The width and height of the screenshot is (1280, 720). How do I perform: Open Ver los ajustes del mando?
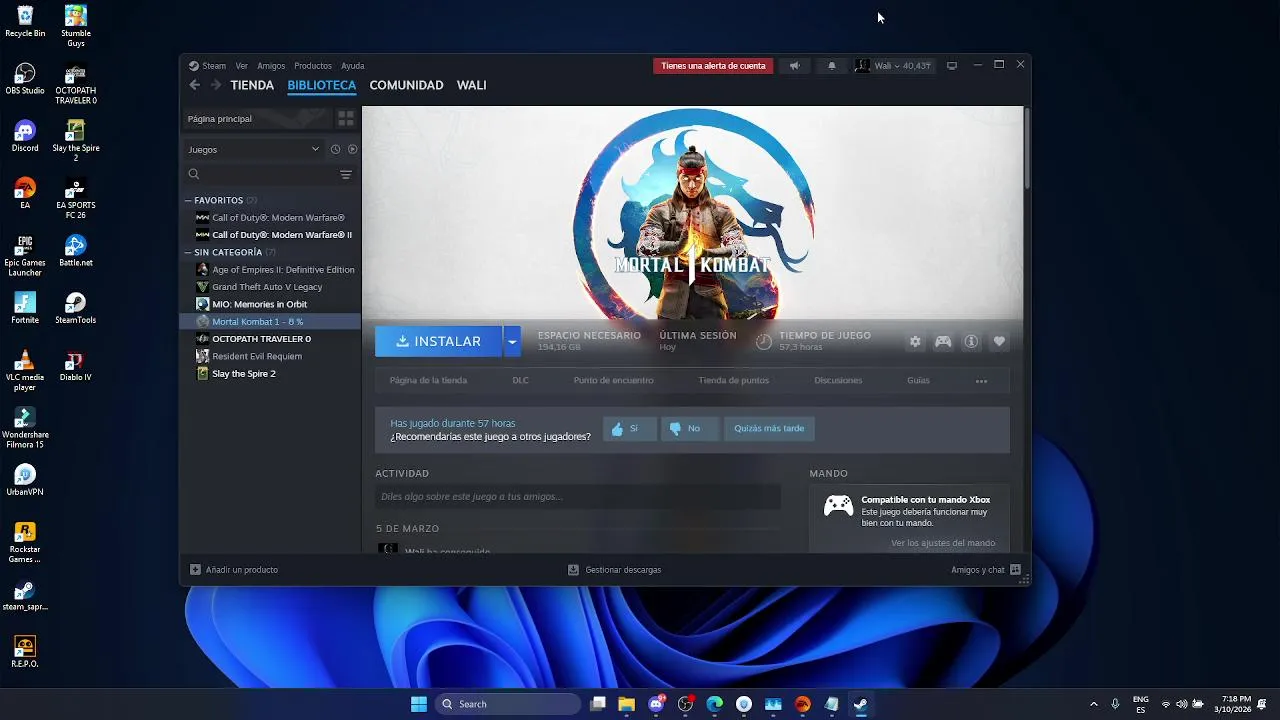click(943, 543)
